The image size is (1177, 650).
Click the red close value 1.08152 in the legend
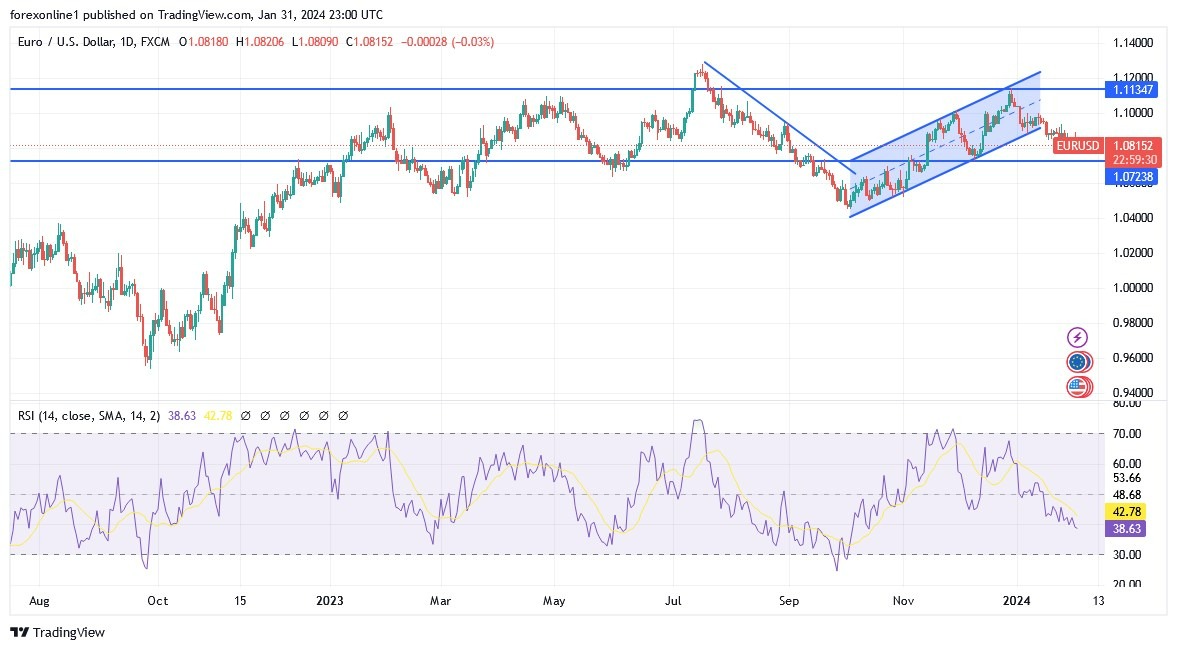(376, 42)
